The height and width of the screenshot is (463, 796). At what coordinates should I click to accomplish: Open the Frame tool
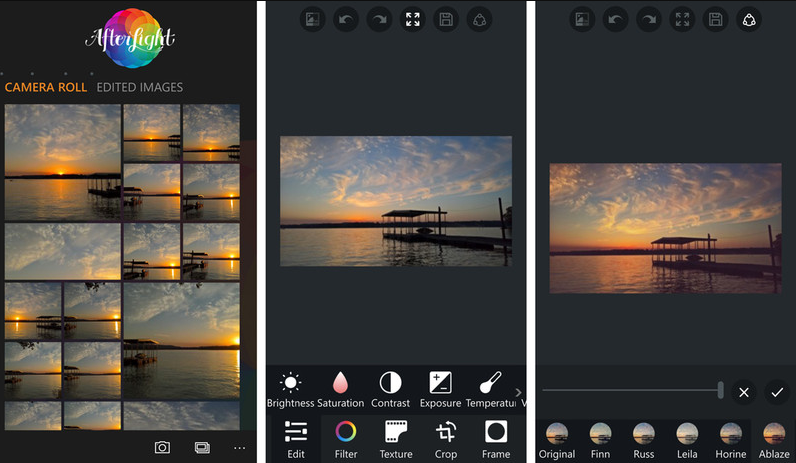click(496, 432)
